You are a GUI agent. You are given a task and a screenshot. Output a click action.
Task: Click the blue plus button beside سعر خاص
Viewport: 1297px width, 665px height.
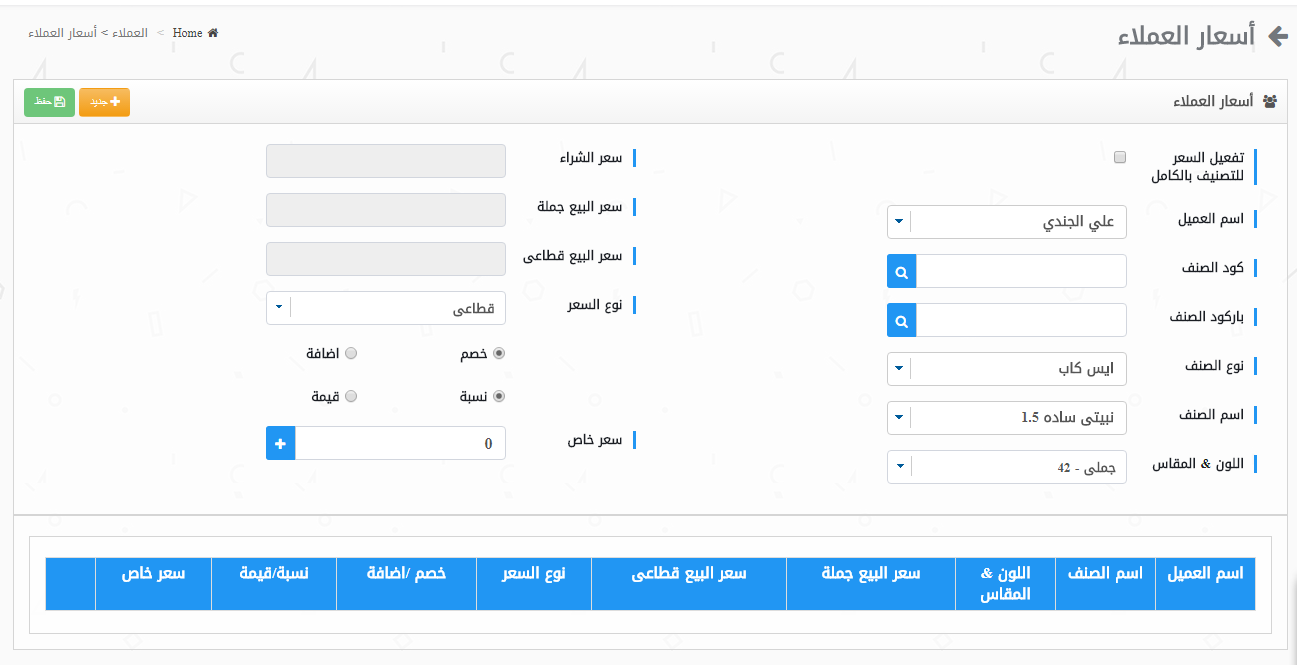(280, 443)
